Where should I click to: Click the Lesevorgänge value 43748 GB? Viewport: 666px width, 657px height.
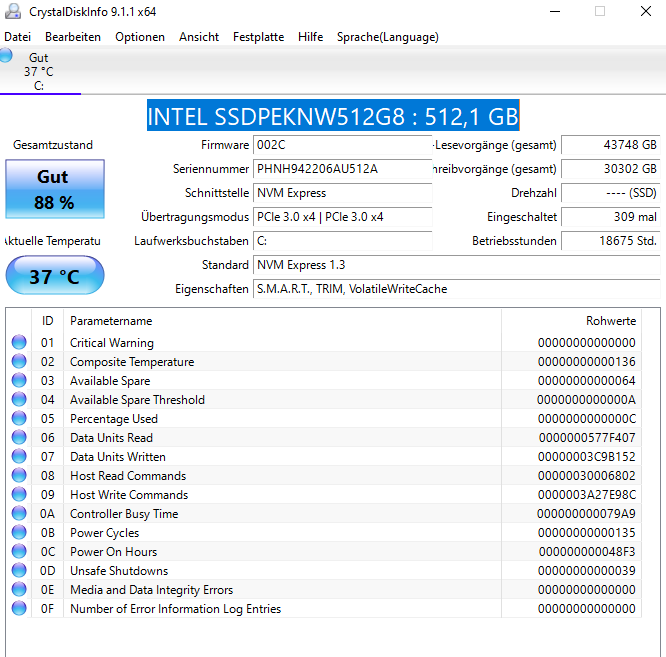click(x=610, y=145)
